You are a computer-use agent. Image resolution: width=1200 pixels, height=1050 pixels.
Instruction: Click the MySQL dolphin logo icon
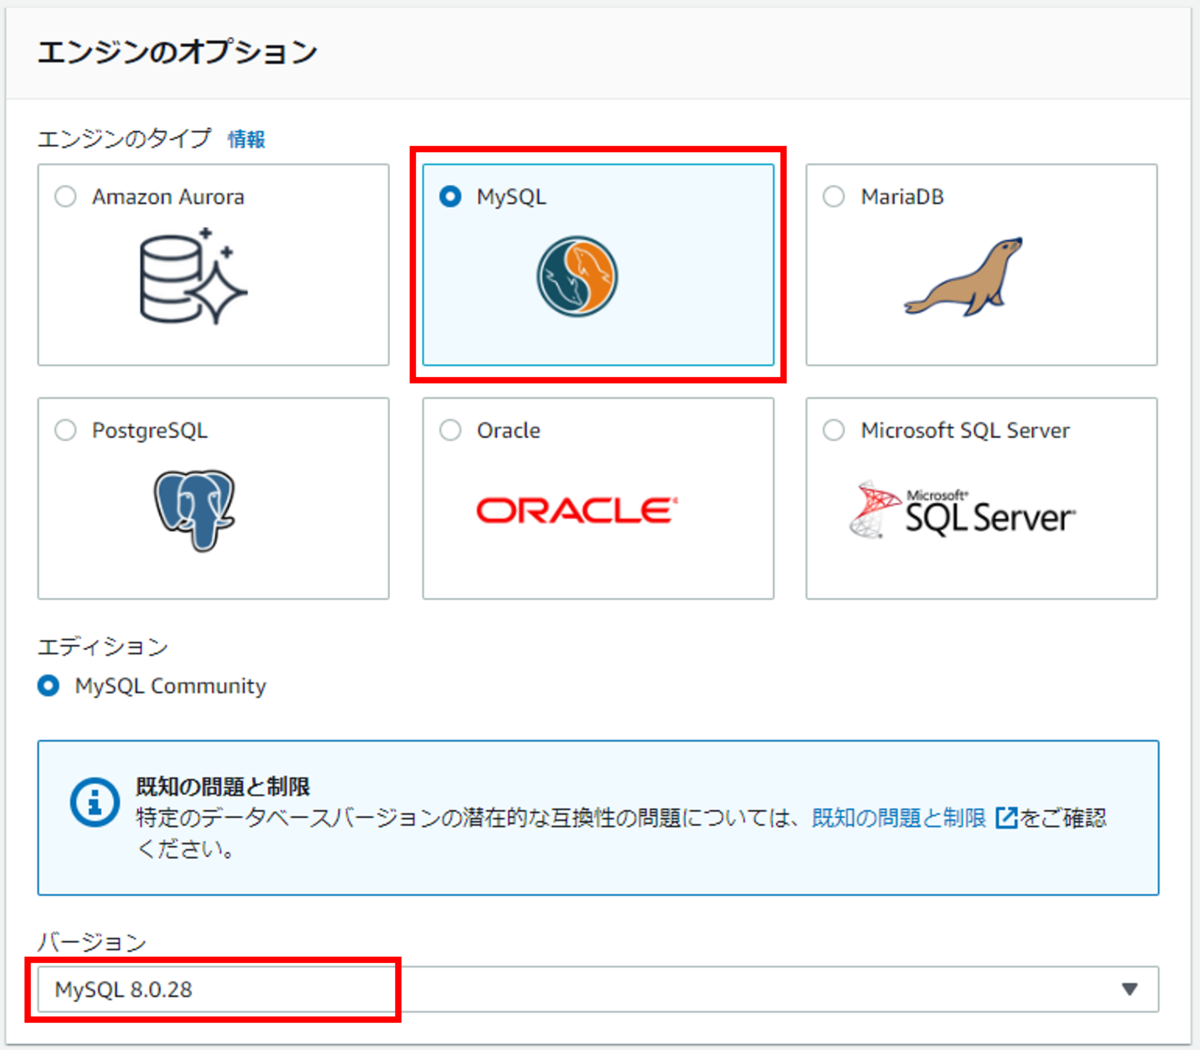(x=577, y=276)
